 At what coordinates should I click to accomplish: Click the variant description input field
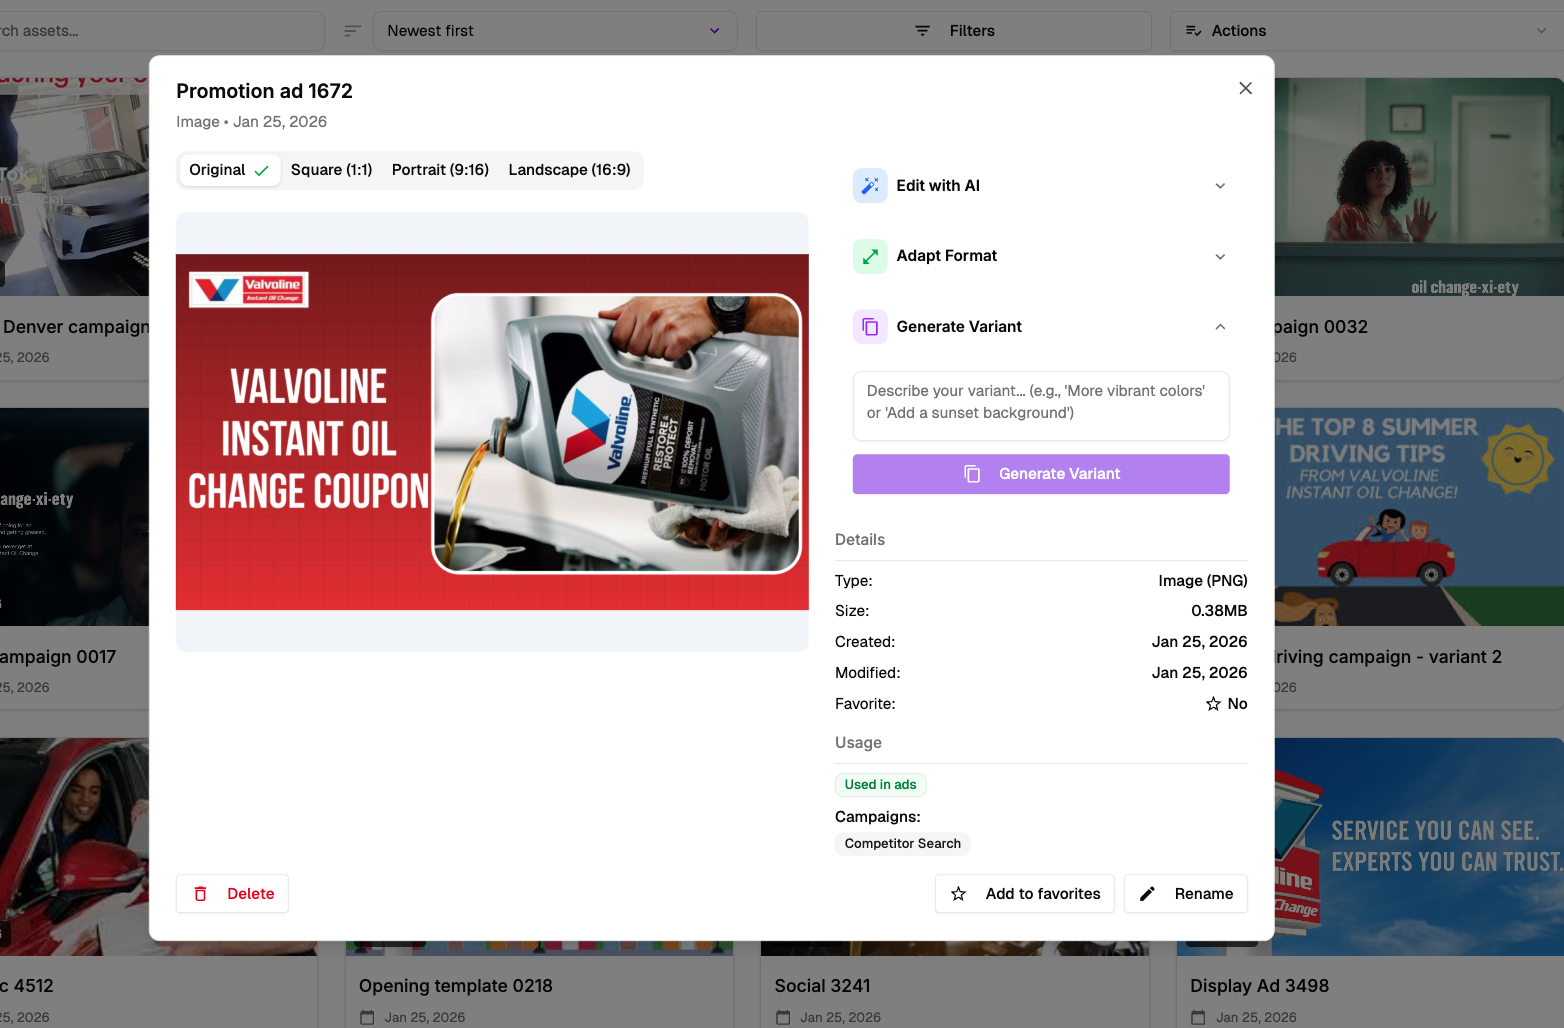coord(1040,405)
